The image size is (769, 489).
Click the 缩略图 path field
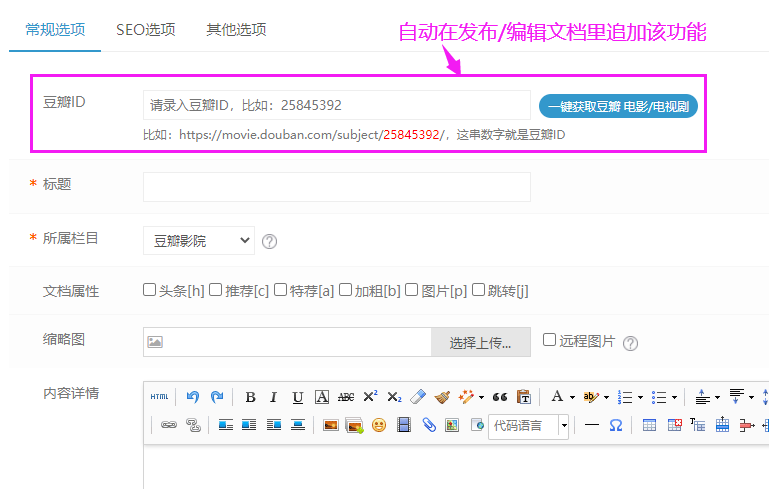[287, 342]
